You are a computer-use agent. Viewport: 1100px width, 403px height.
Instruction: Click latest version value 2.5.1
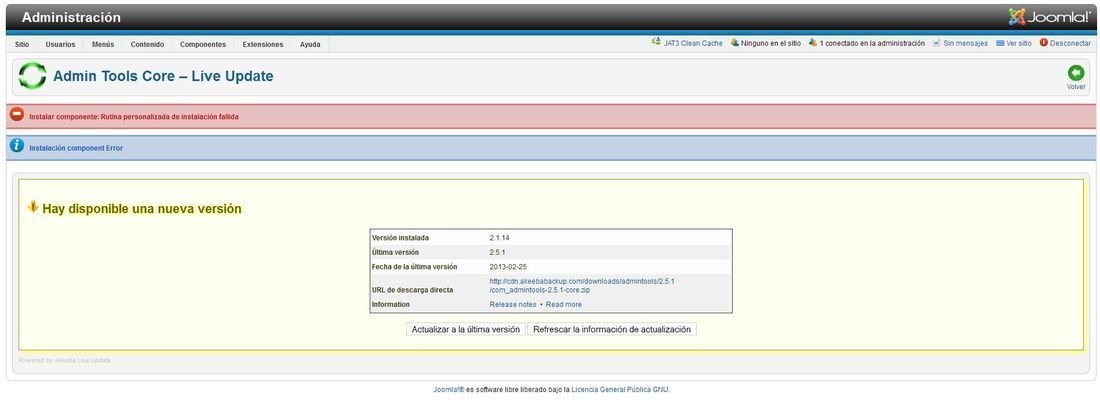497,252
